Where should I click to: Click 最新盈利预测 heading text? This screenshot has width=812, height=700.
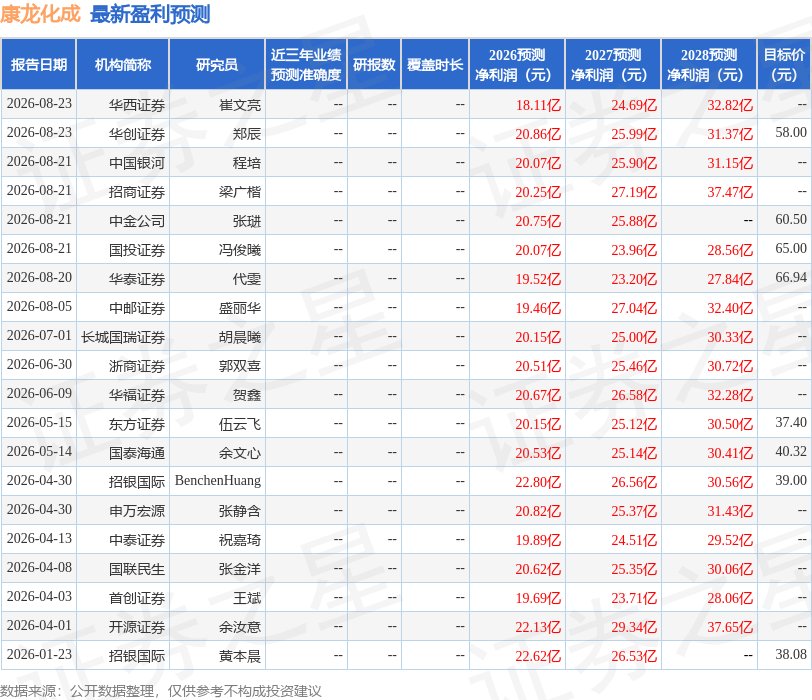pyautogui.click(x=150, y=14)
